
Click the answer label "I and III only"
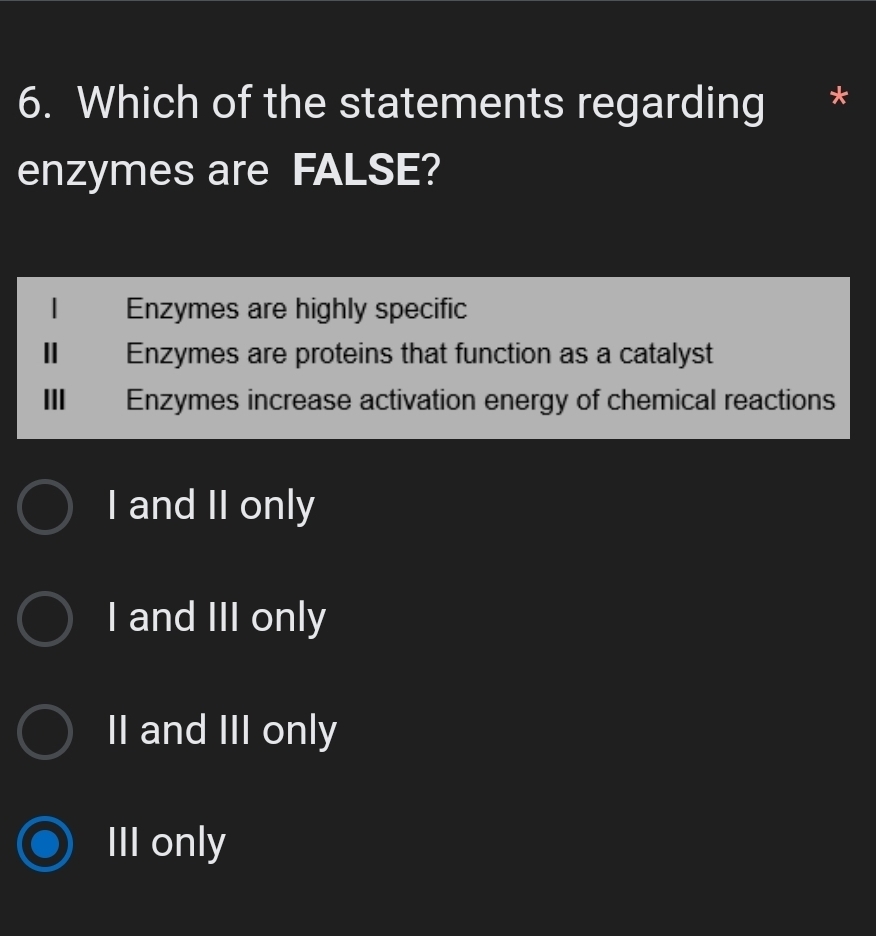[x=216, y=617]
